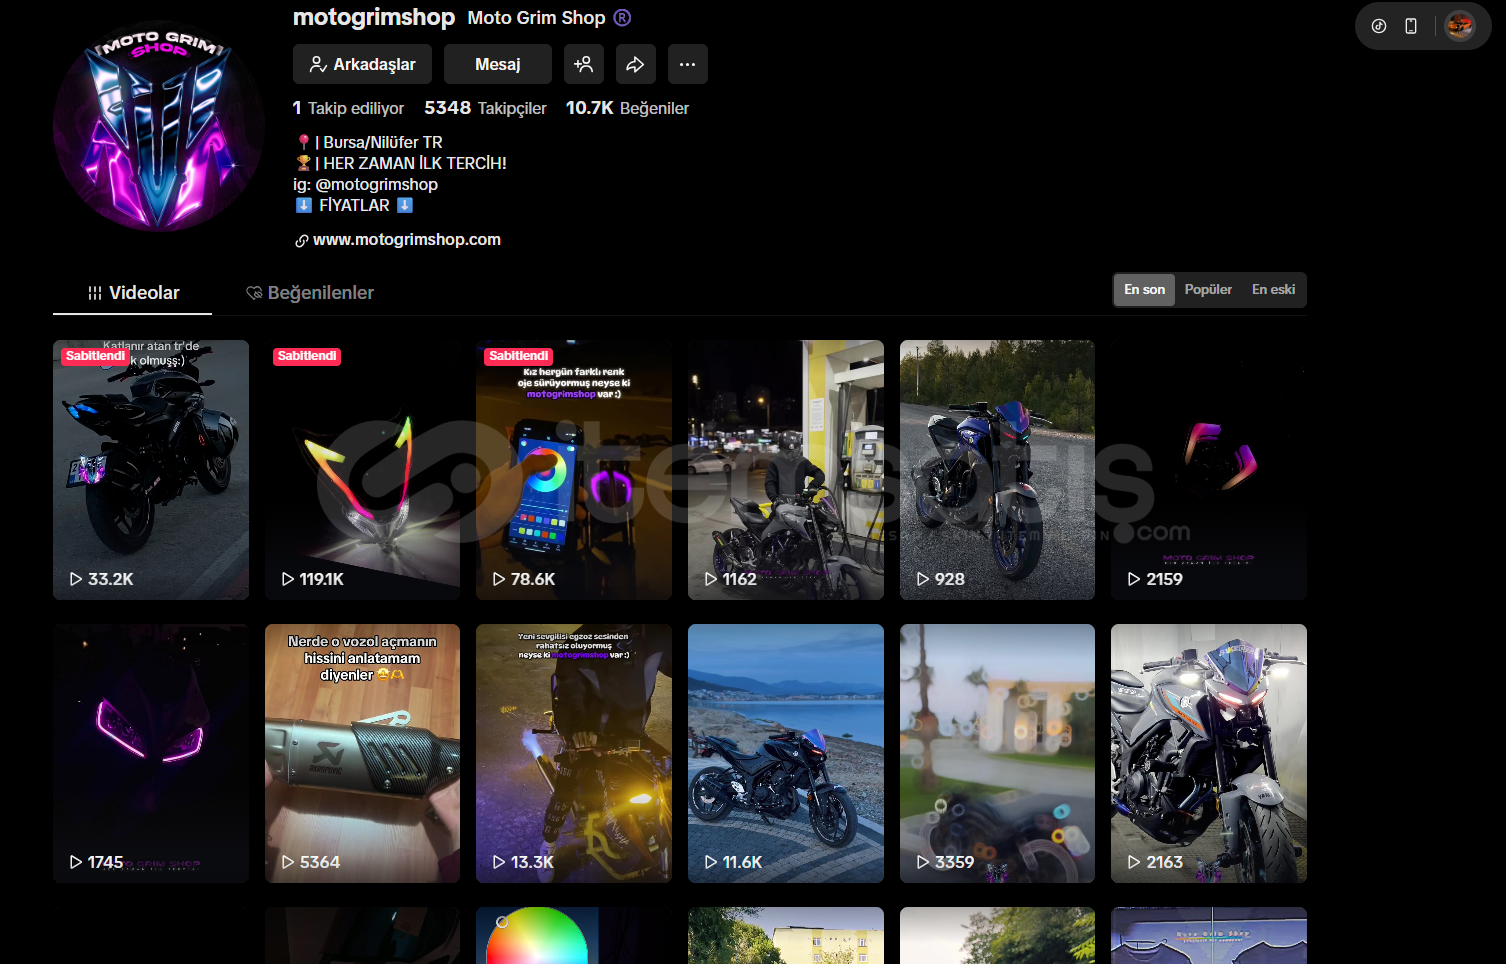The image size is (1506, 964).
Task: Click the TikTok logo icon in the top-right pill
Action: 1379,26
